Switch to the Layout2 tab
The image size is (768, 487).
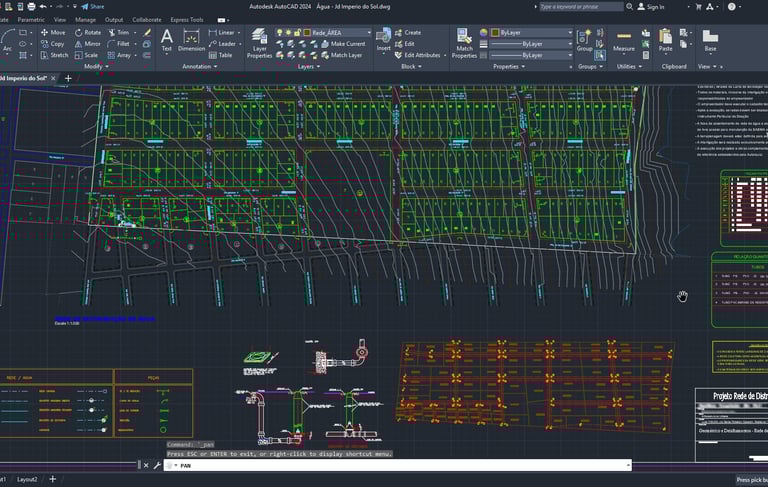pyautogui.click(x=27, y=480)
